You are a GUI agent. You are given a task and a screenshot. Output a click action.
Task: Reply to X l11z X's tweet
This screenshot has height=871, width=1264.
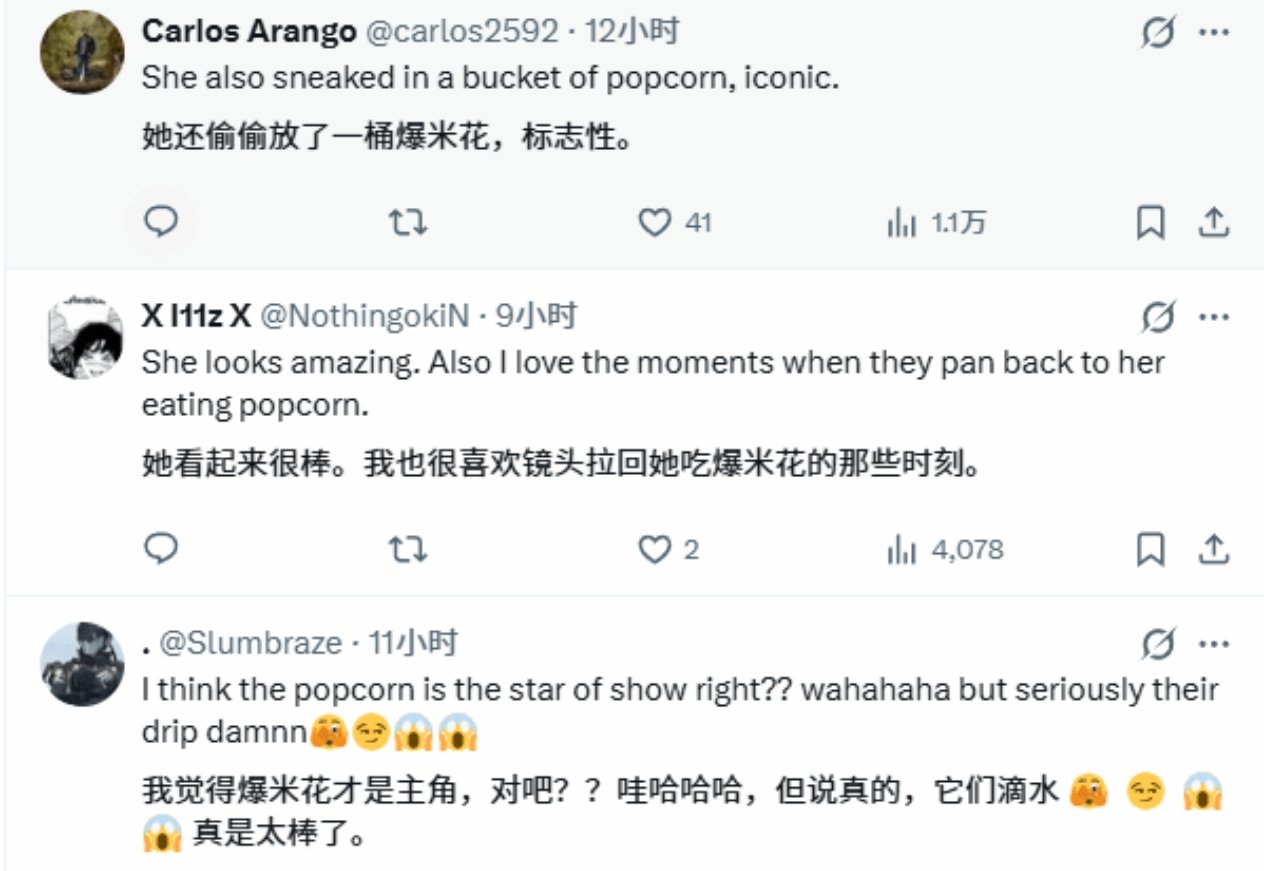pos(161,548)
